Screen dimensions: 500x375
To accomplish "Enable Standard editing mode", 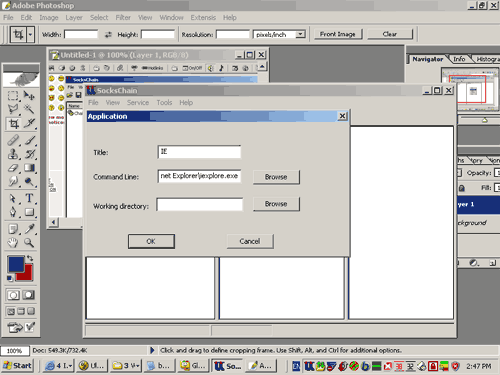I will click(x=13, y=295).
